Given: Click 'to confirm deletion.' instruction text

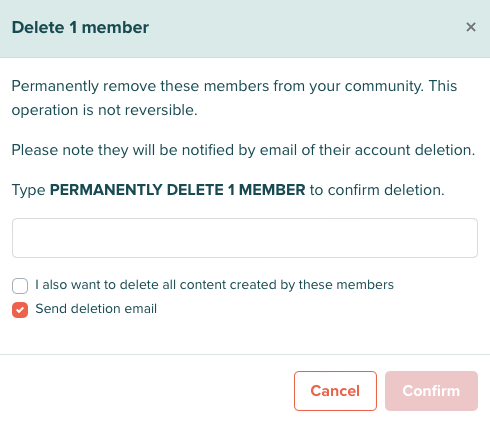Looking at the screenshot, I should click(x=377, y=190).
